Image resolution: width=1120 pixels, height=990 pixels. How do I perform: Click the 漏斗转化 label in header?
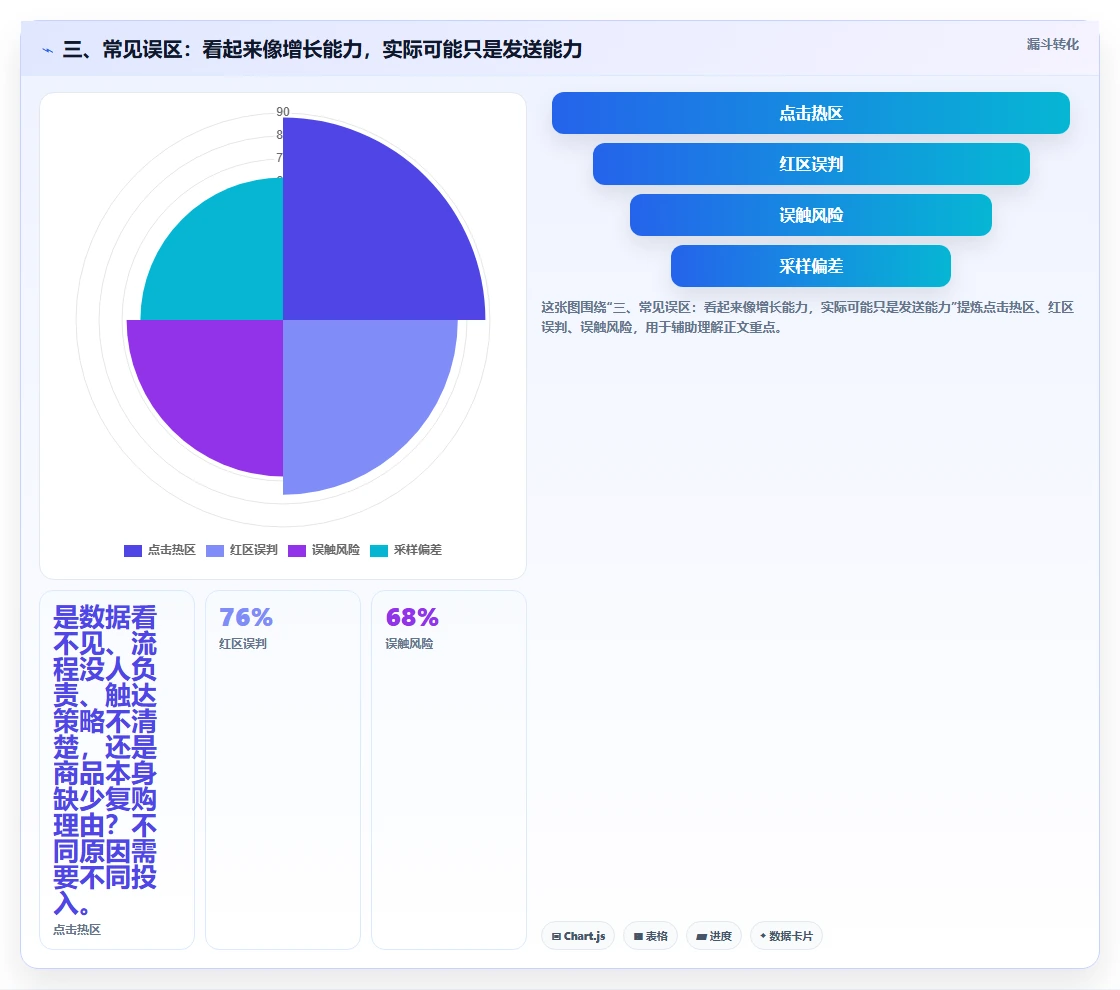(1052, 44)
